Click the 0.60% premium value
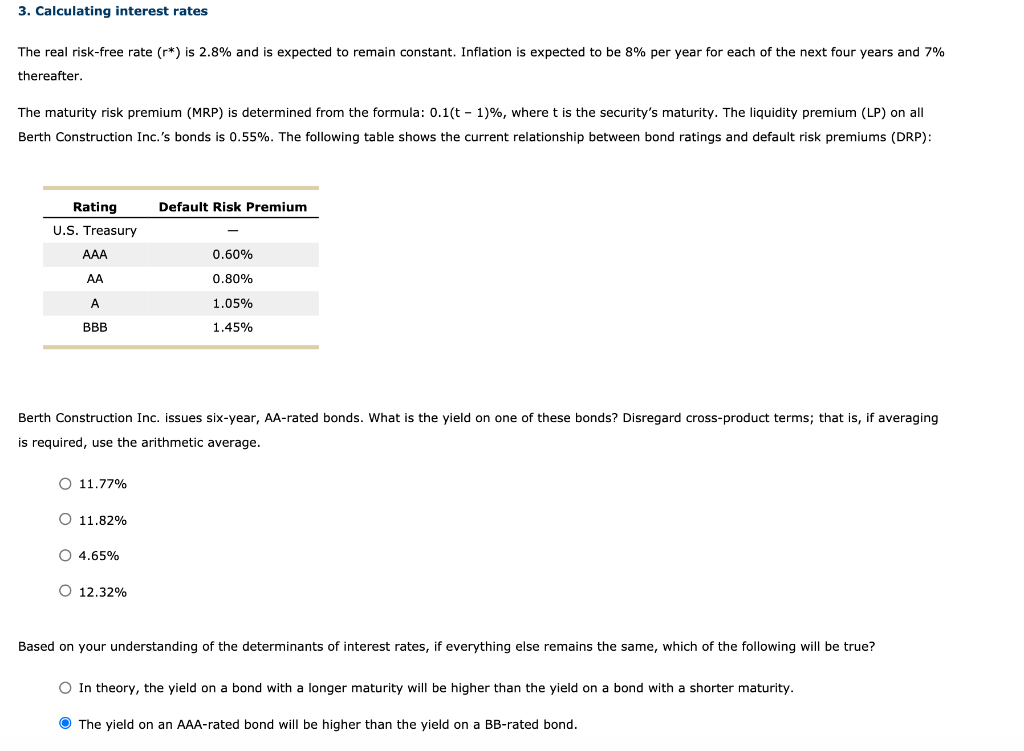 coord(232,255)
